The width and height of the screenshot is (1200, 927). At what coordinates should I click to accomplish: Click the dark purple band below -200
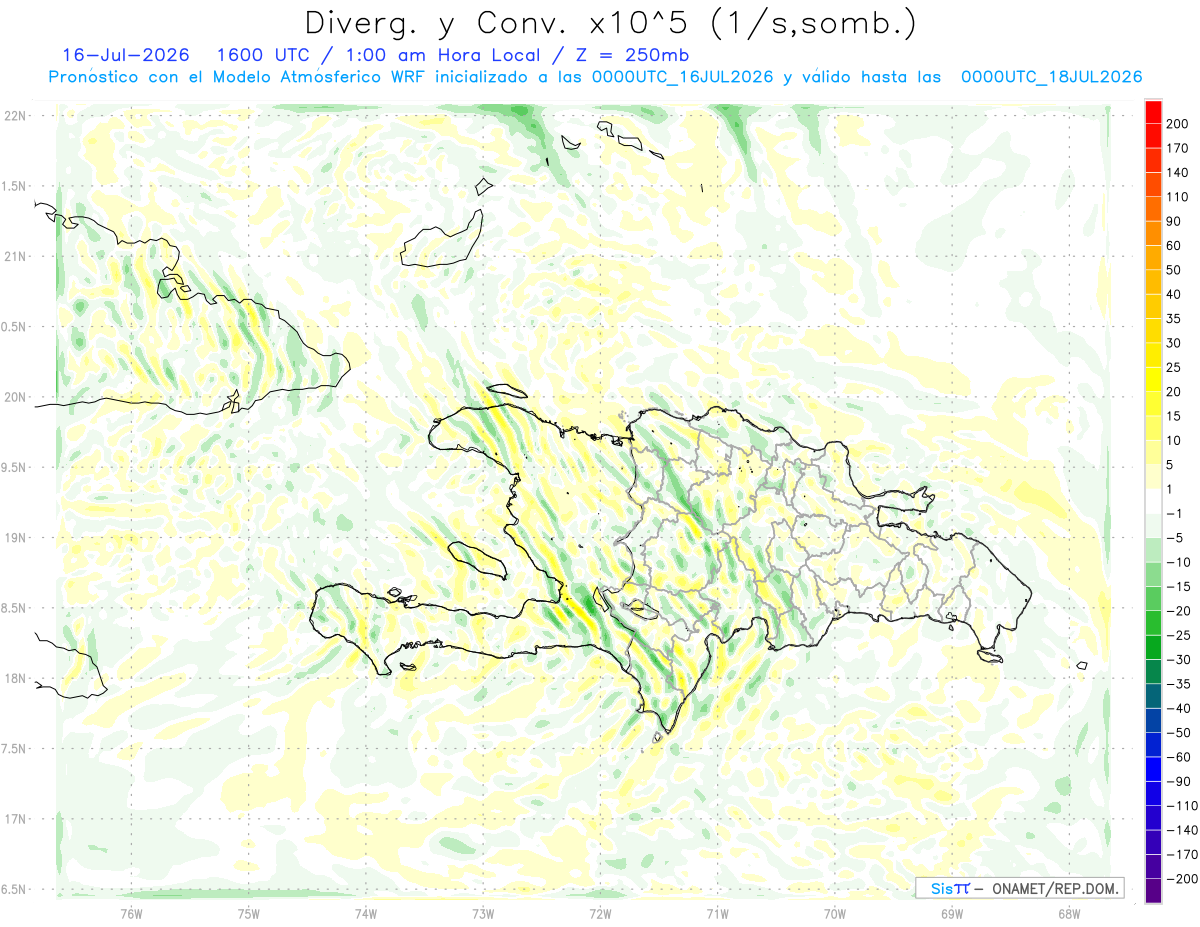tap(1153, 891)
